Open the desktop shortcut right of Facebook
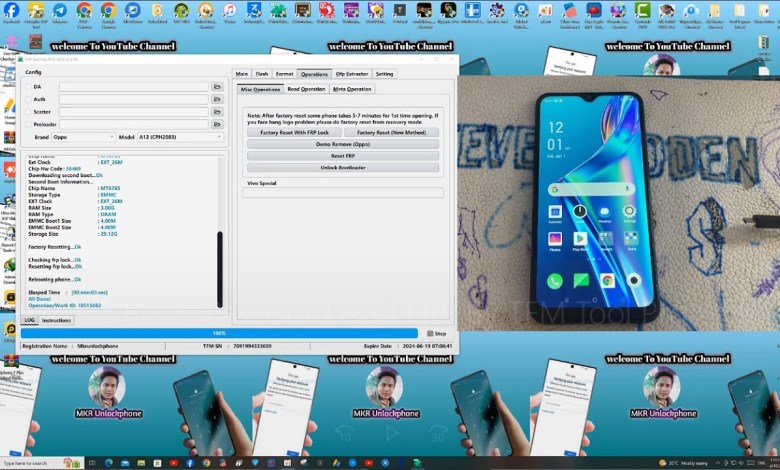Image resolution: width=780 pixels, height=470 pixels. pyautogui.click(x=36, y=13)
